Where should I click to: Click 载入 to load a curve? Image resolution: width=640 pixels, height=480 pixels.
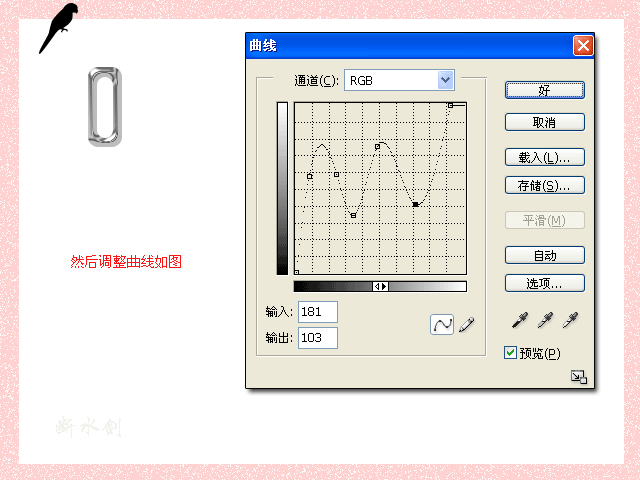click(544, 157)
